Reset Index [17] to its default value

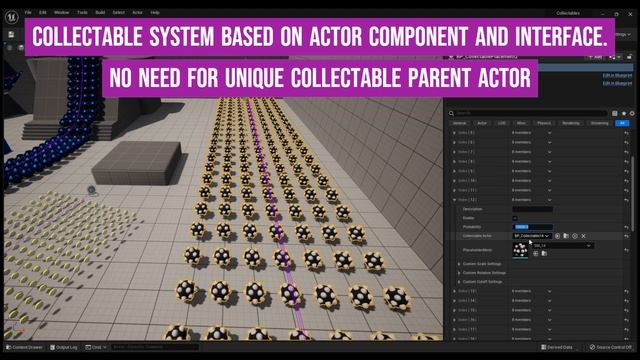point(627,330)
